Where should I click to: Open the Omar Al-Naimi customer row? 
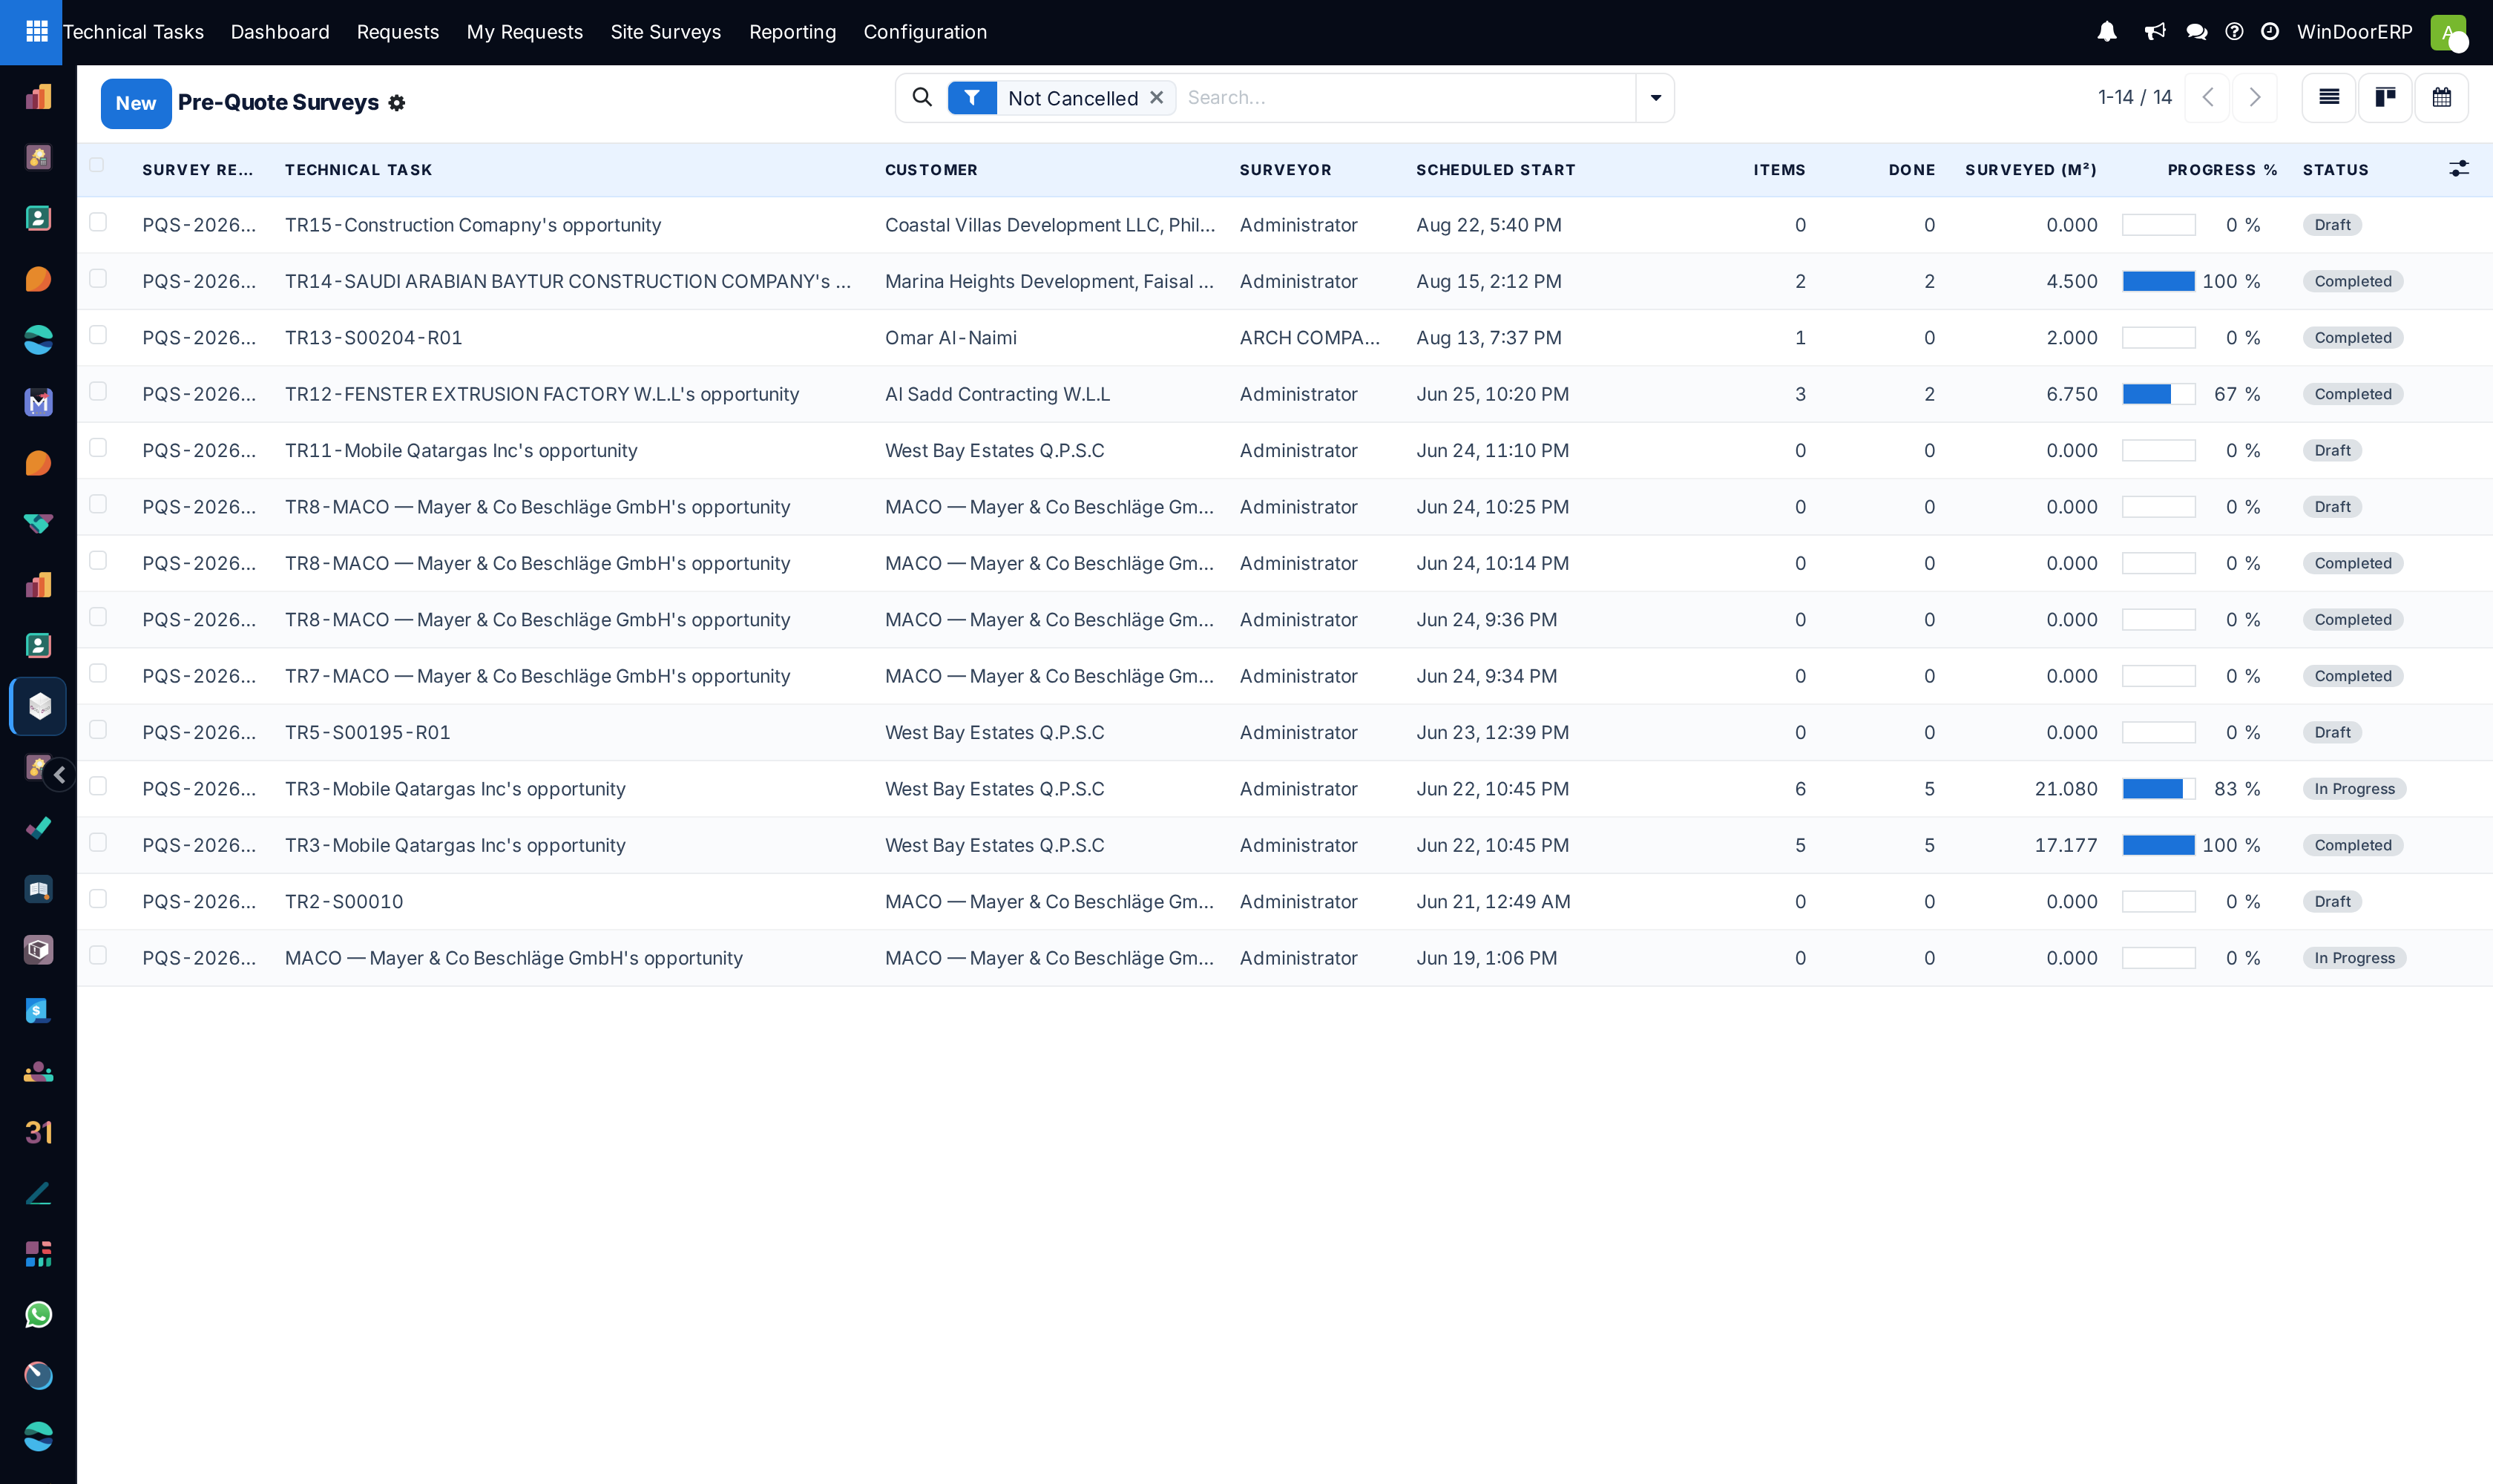(950, 338)
